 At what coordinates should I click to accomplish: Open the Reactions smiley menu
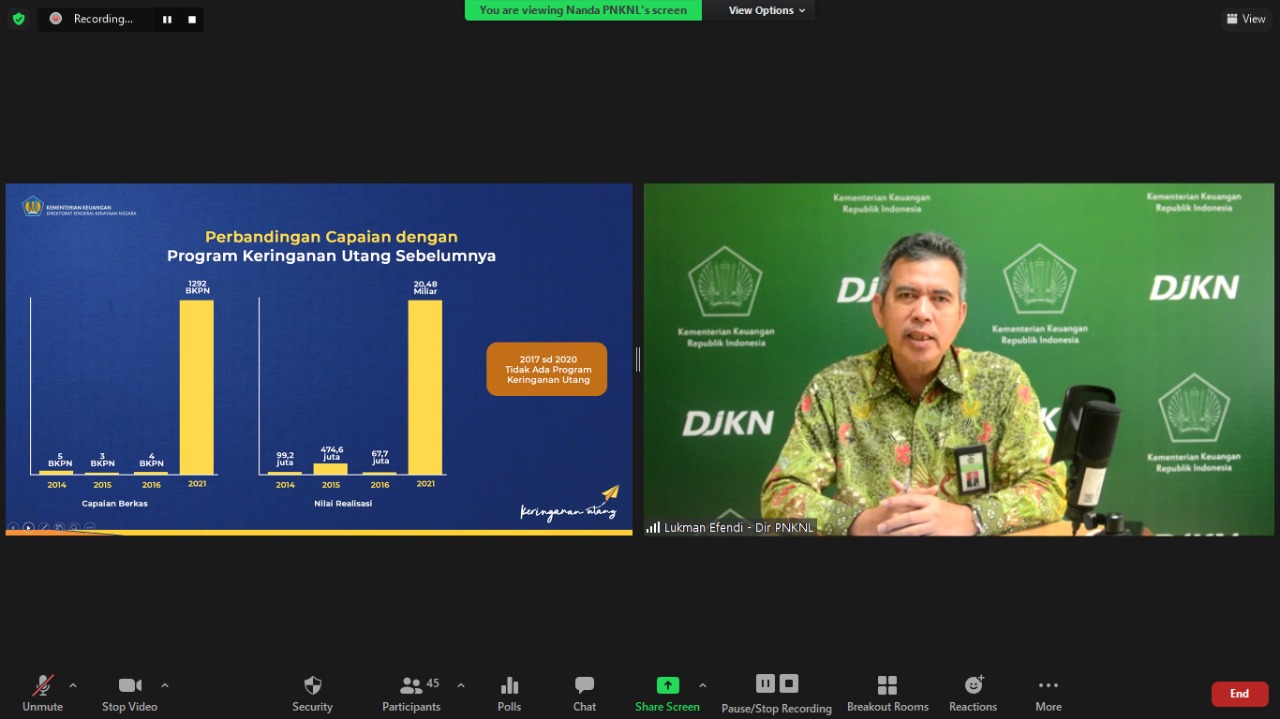[973, 692]
